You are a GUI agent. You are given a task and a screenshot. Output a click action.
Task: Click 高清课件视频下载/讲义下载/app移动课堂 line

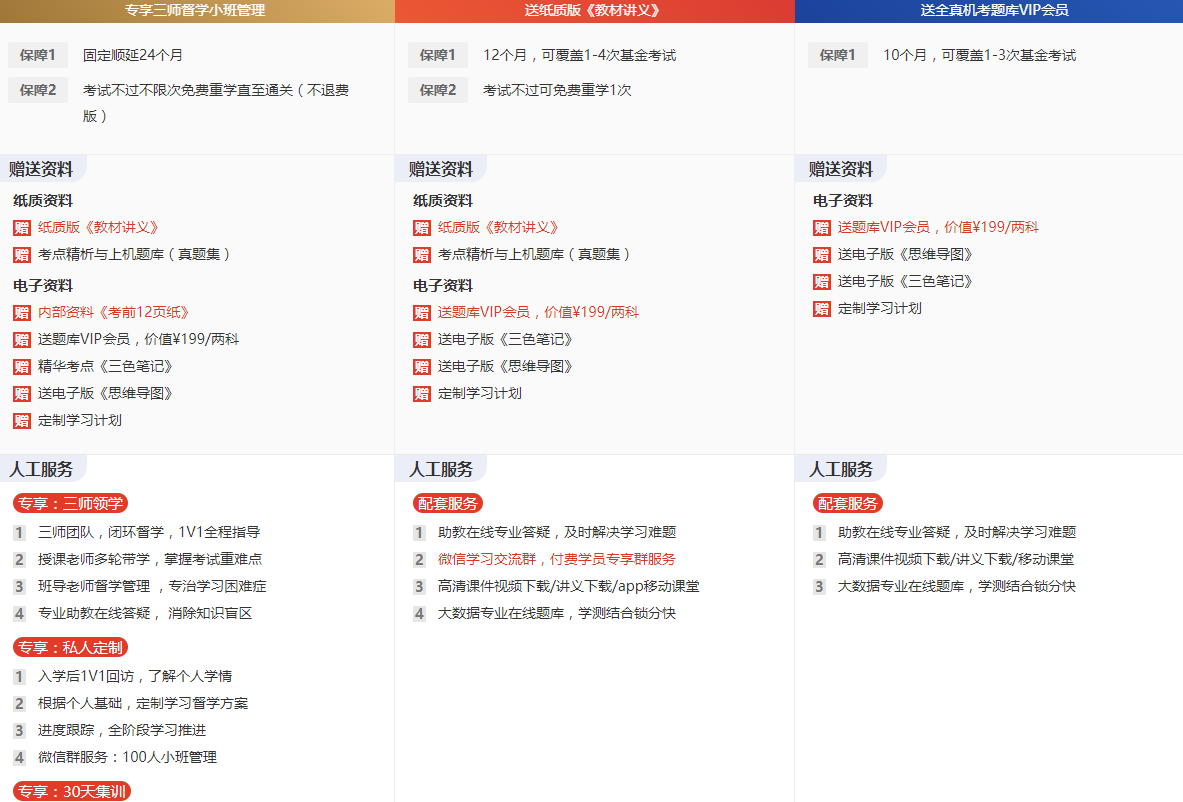click(568, 587)
